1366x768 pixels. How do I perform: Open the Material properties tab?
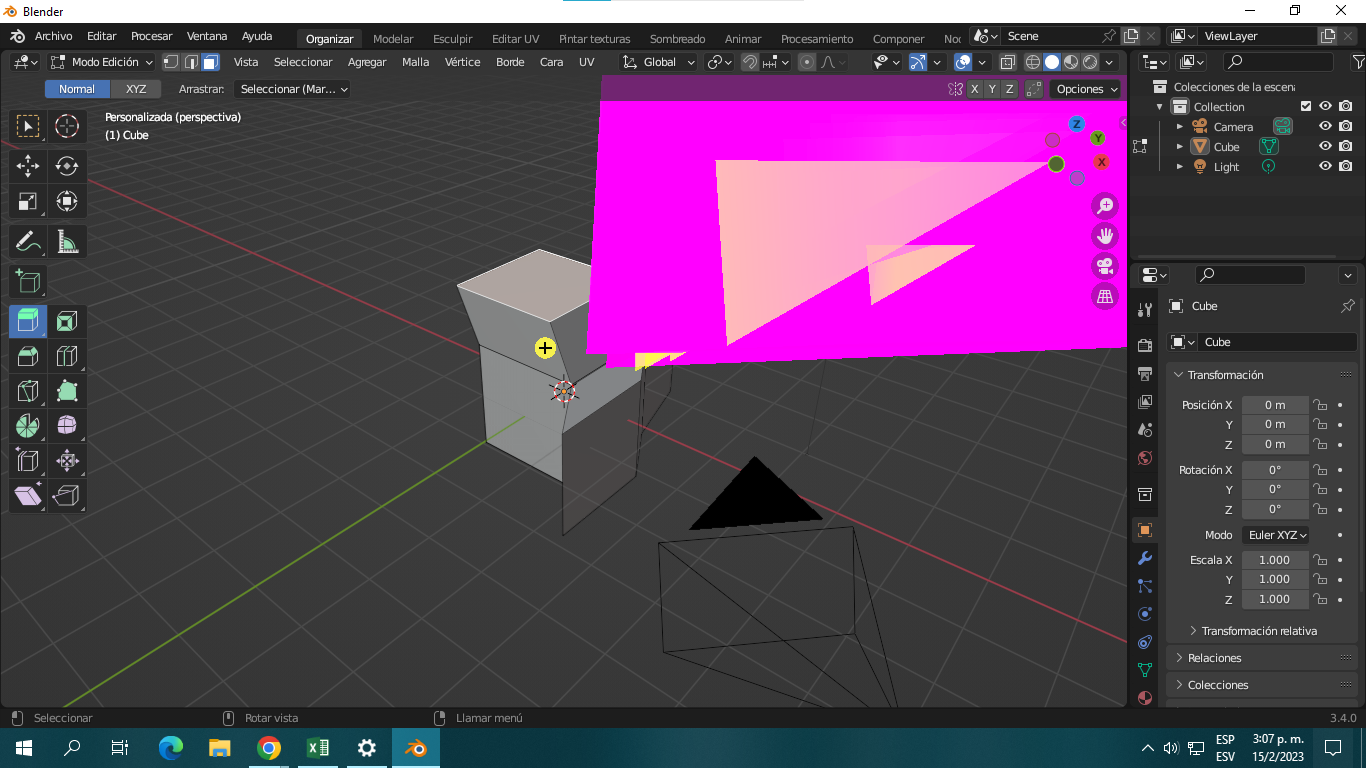pyautogui.click(x=1145, y=698)
